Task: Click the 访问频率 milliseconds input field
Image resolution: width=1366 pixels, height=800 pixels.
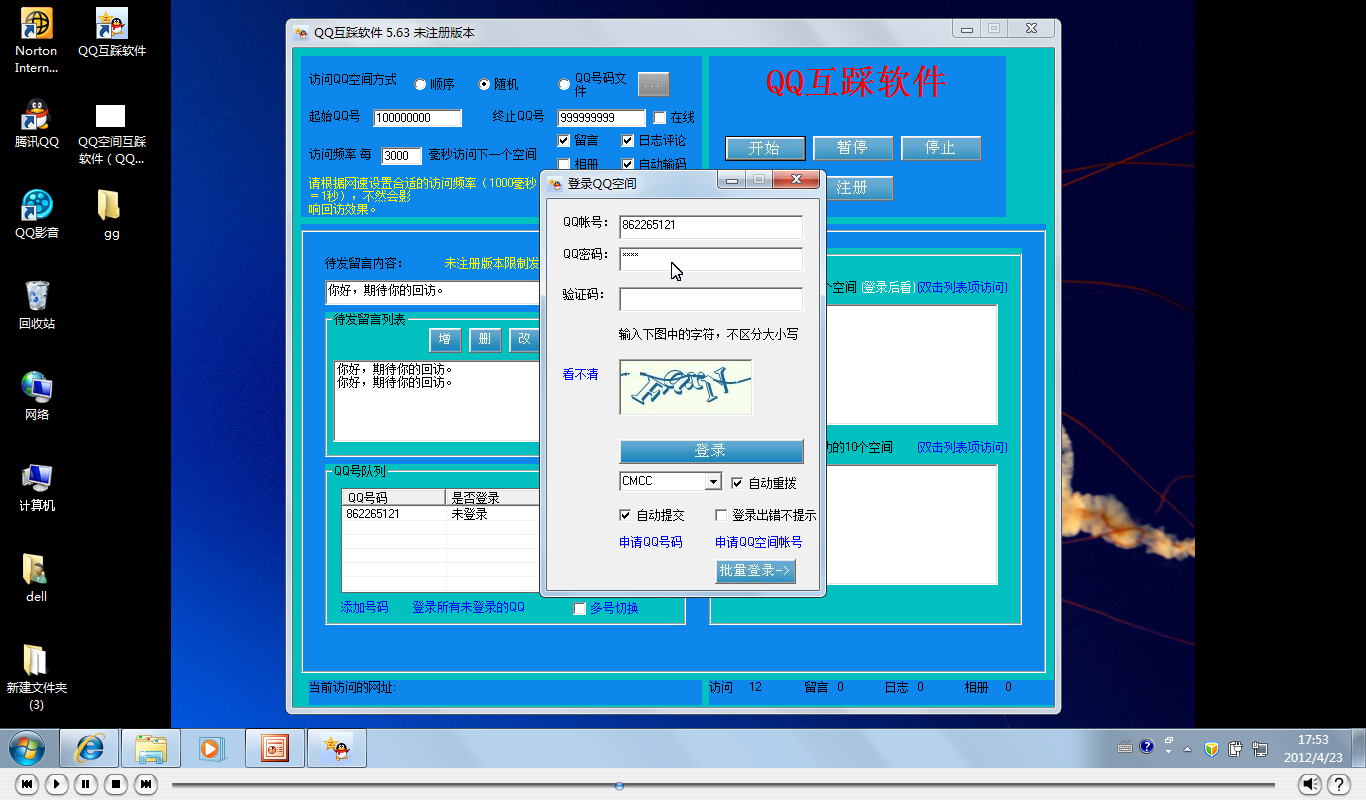Action: [402, 156]
